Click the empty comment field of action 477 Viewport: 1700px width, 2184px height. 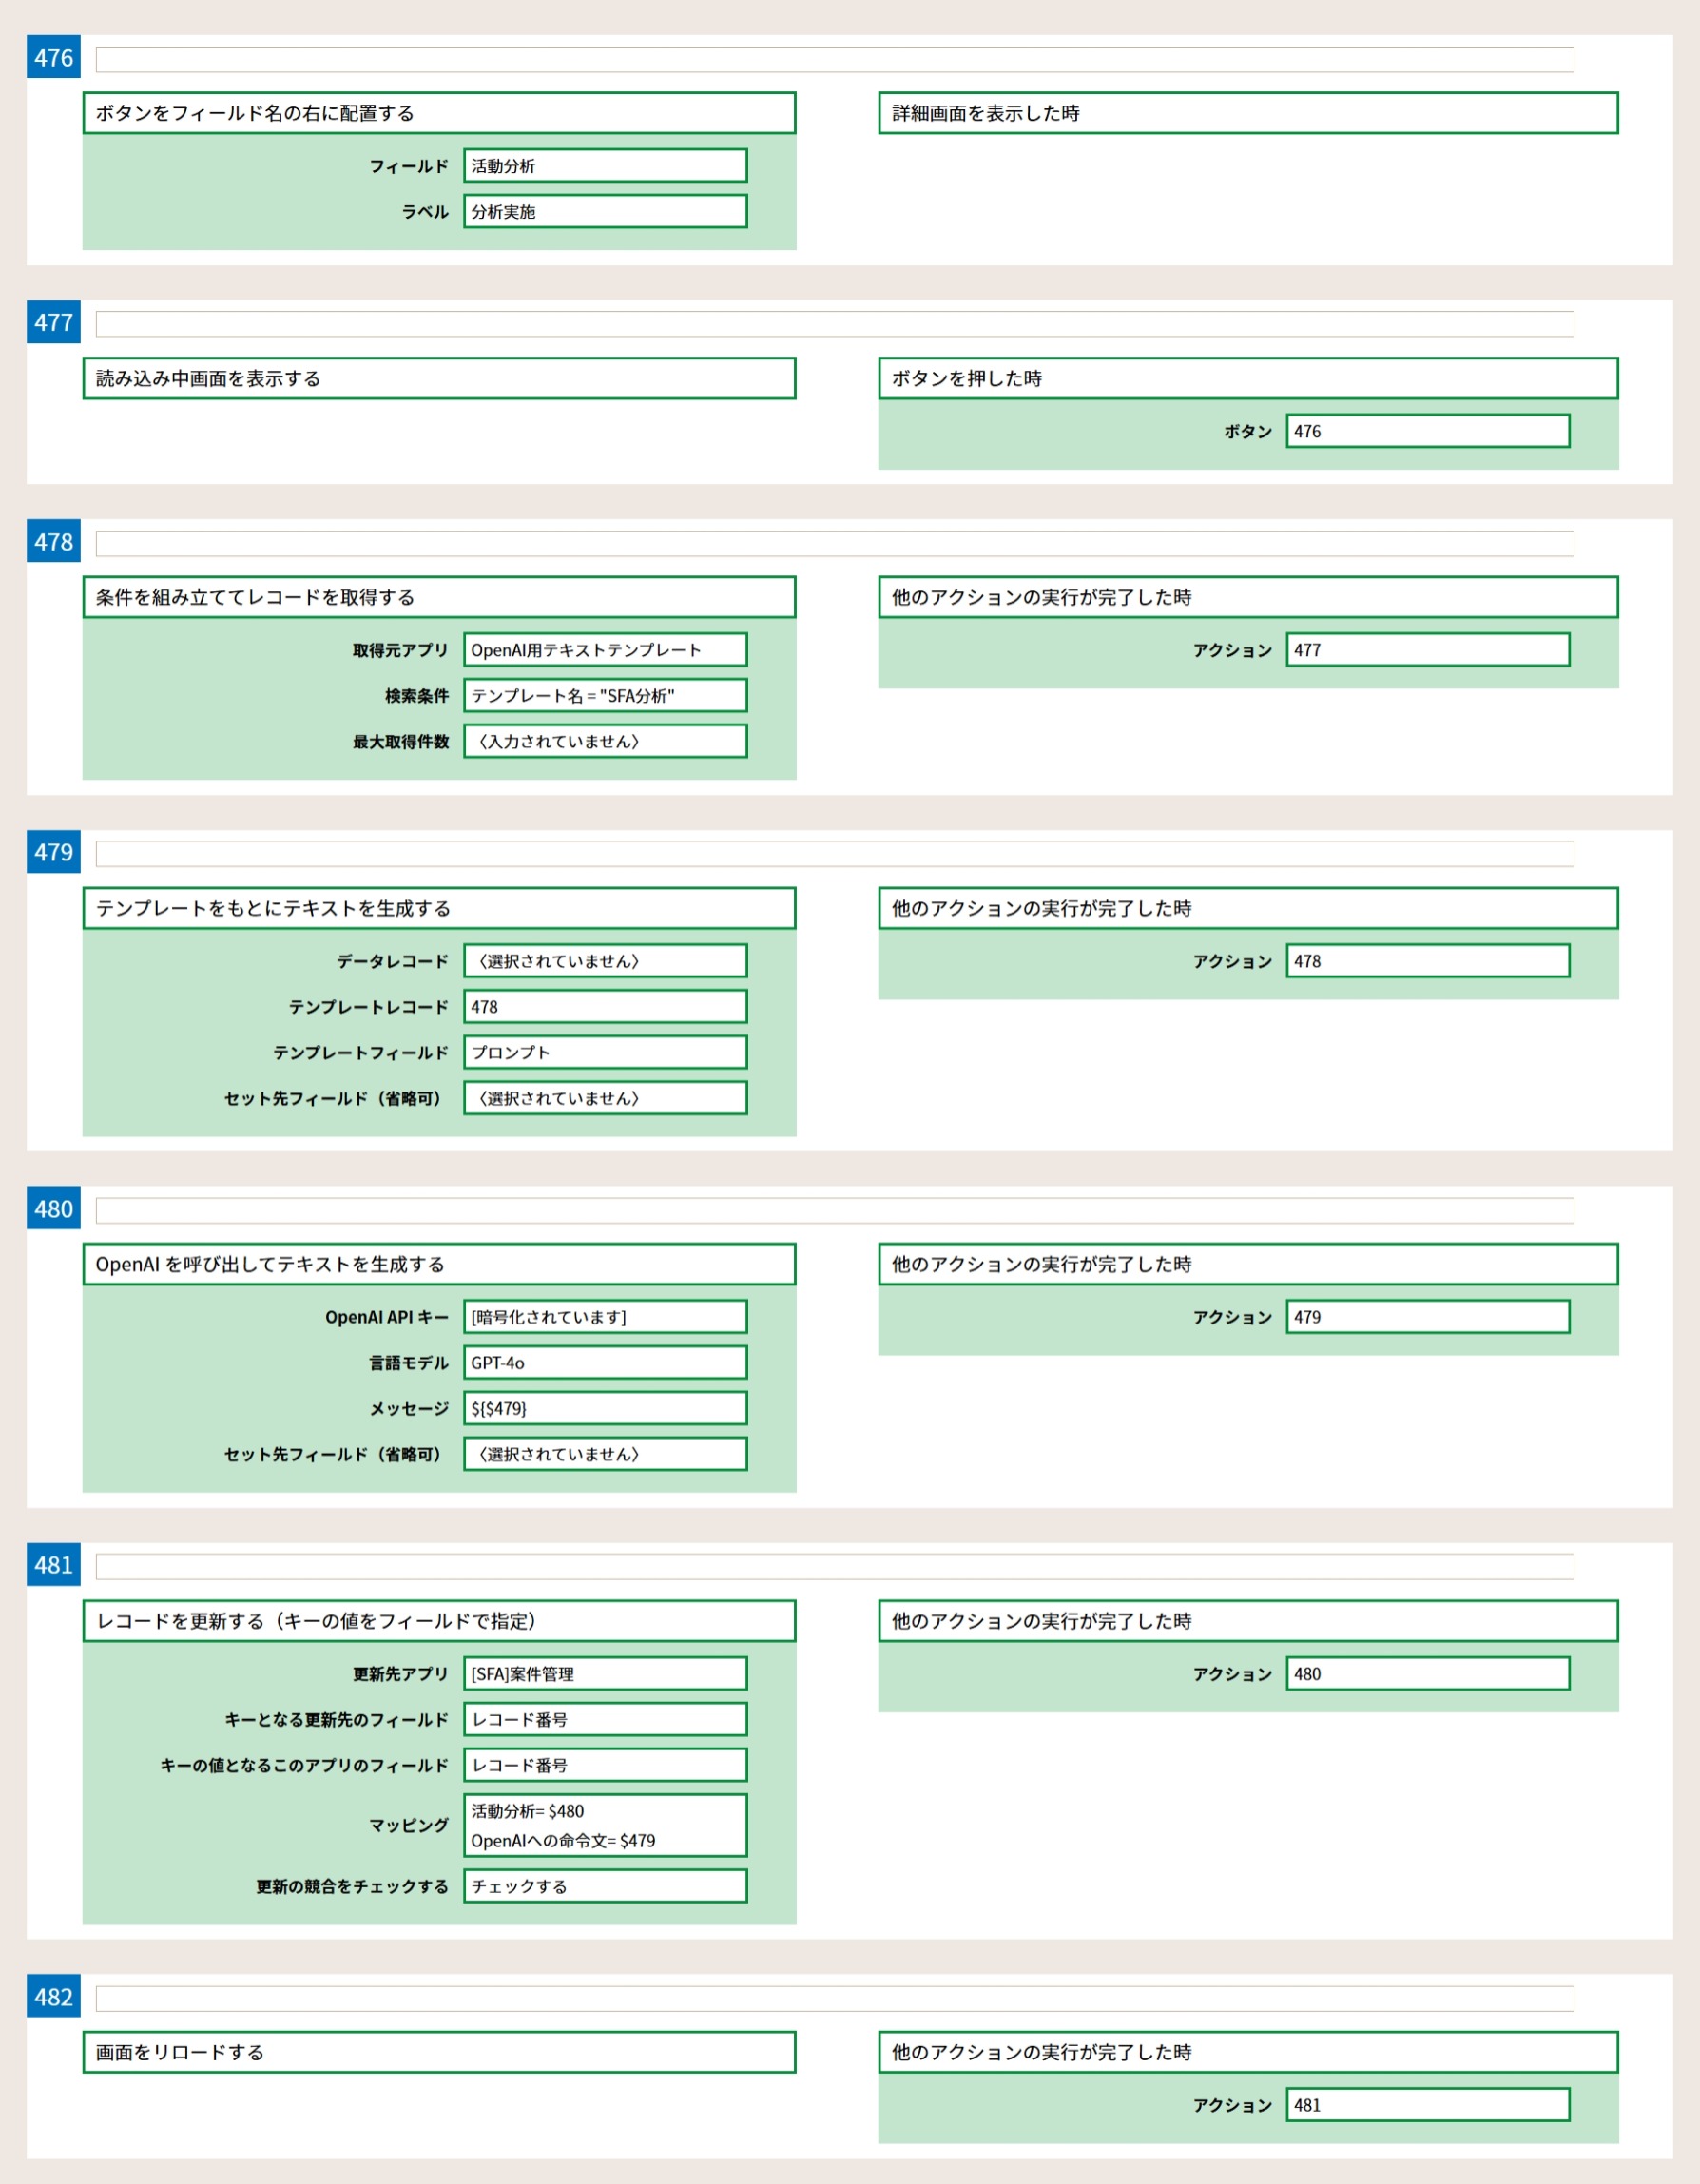[834, 324]
